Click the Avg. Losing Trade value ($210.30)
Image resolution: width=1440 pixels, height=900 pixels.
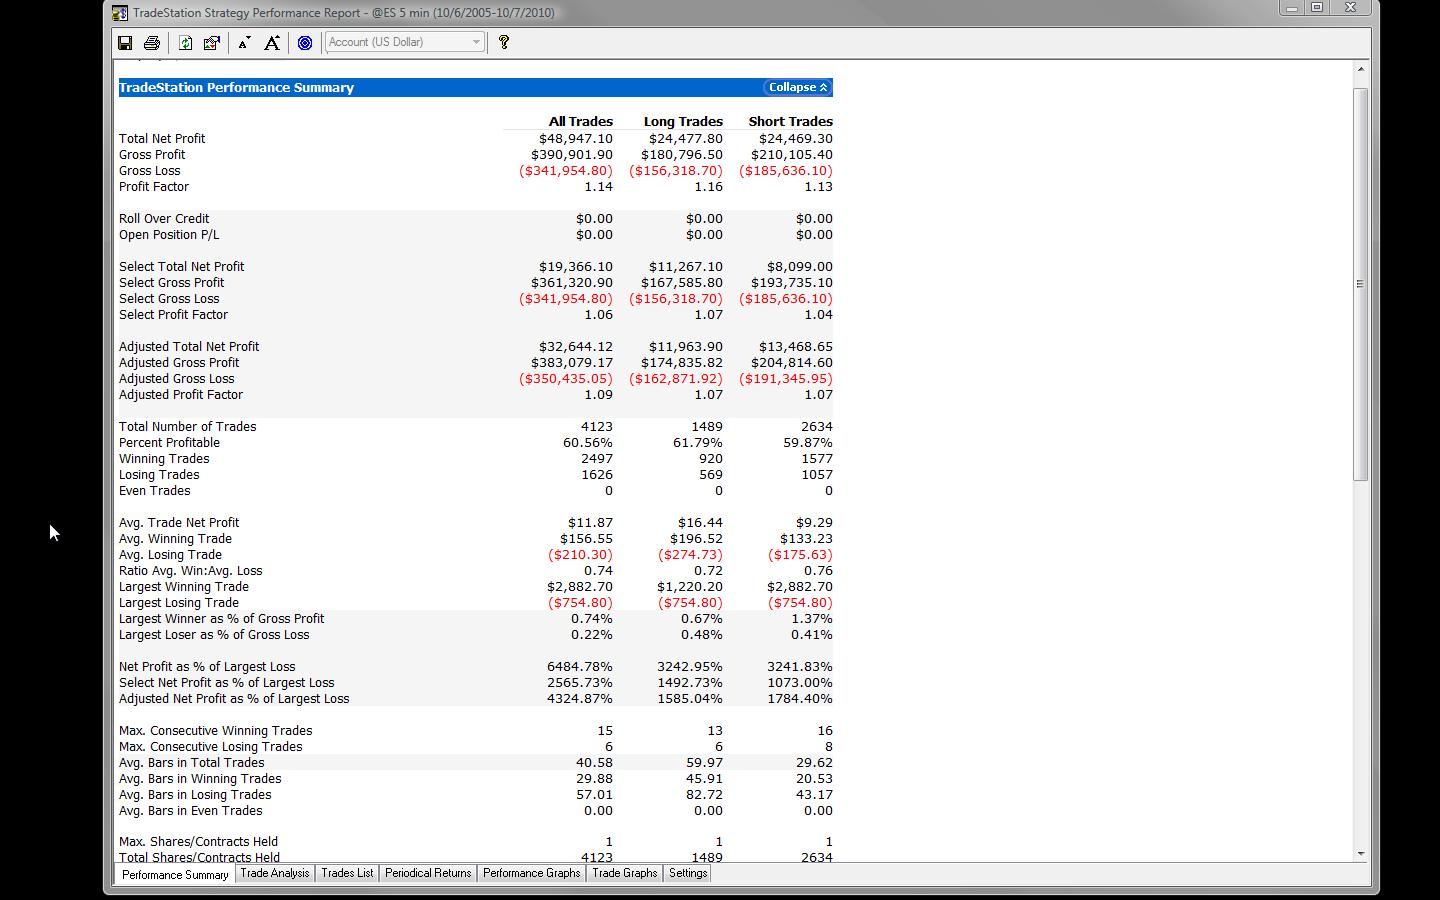pyautogui.click(x=581, y=555)
